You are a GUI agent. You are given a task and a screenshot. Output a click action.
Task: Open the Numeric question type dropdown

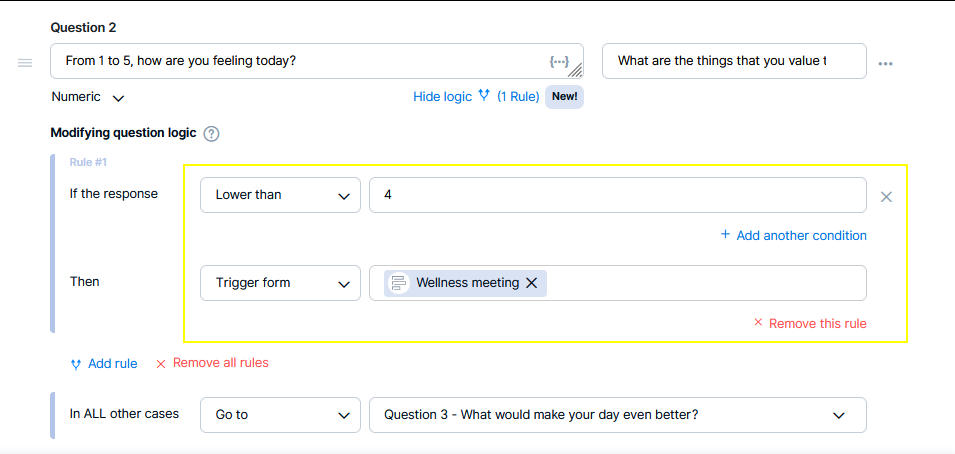pyautogui.click(x=88, y=97)
